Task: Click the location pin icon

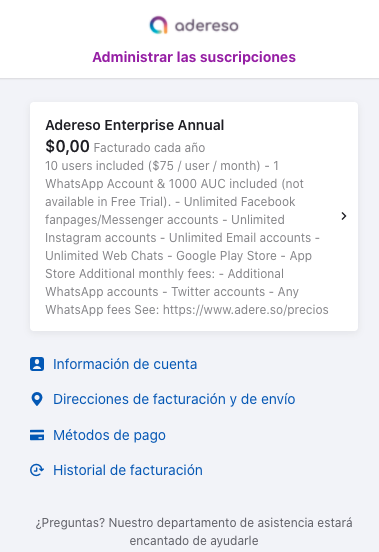Action: pyautogui.click(x=37, y=399)
